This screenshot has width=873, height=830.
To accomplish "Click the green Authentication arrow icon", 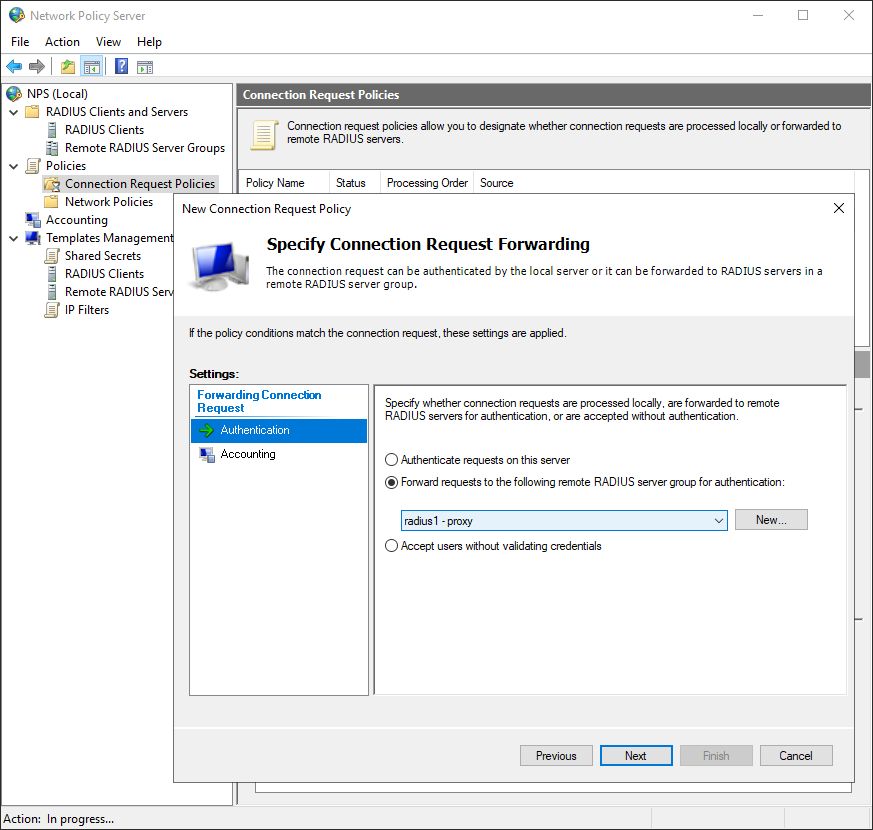I will (207, 430).
